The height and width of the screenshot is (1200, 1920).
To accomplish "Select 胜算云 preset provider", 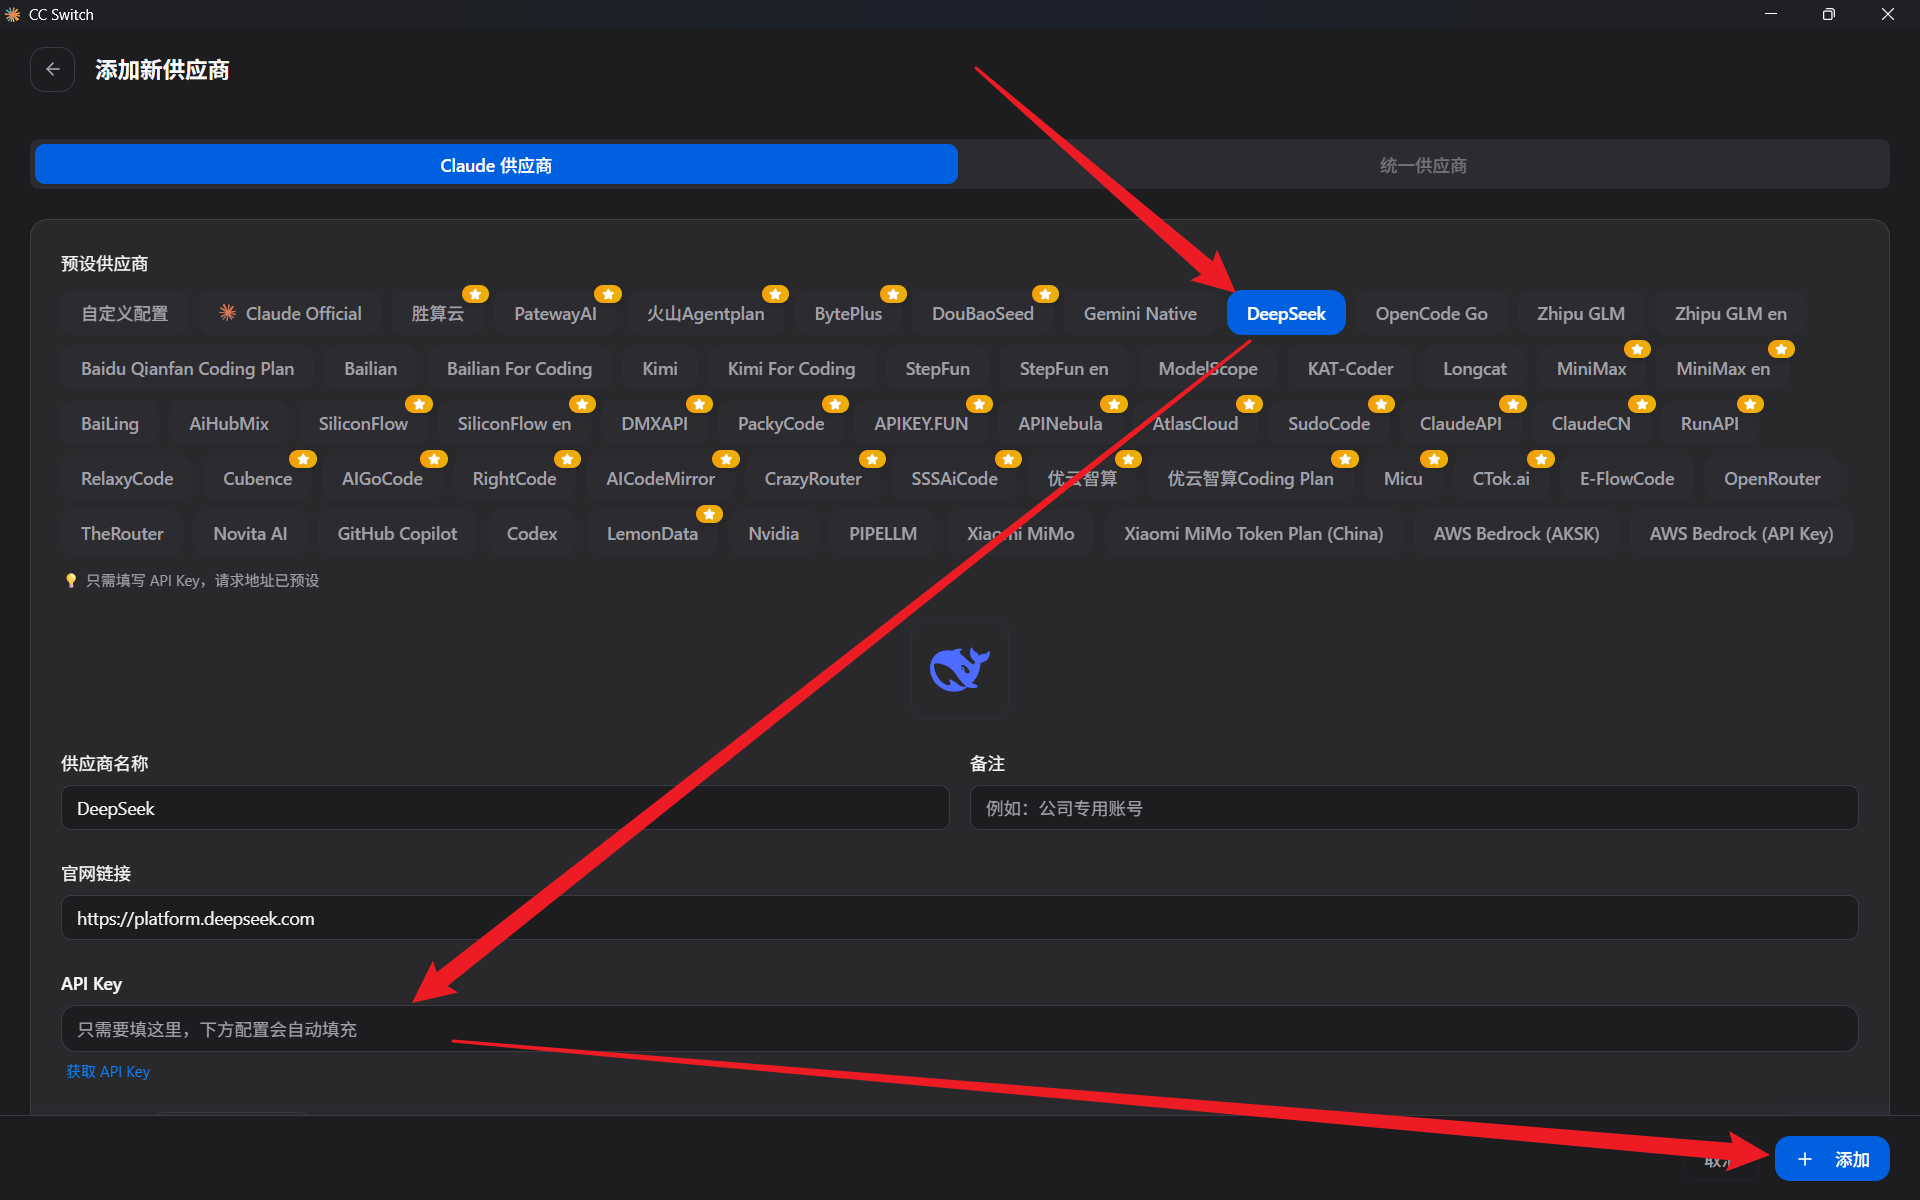I will [x=438, y=313].
